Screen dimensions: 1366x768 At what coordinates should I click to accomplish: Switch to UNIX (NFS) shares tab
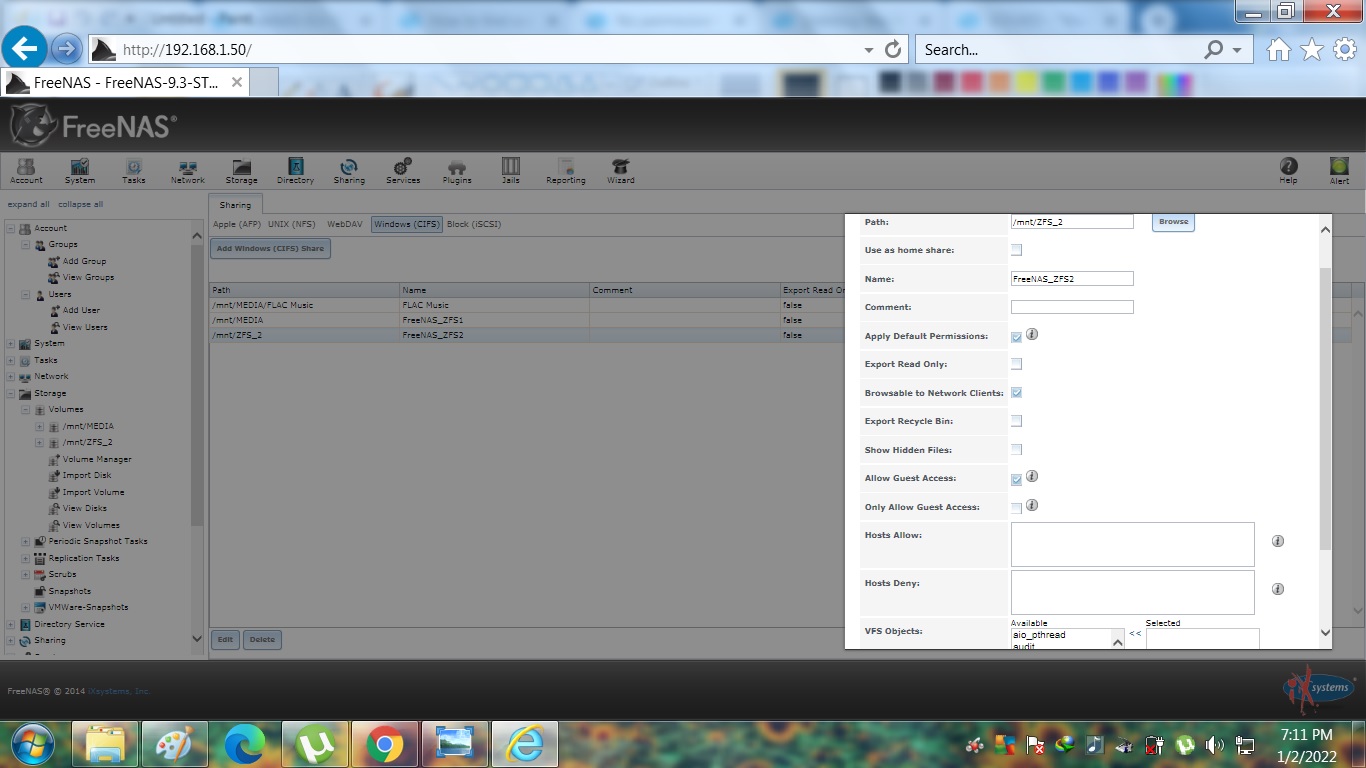pyautogui.click(x=292, y=224)
